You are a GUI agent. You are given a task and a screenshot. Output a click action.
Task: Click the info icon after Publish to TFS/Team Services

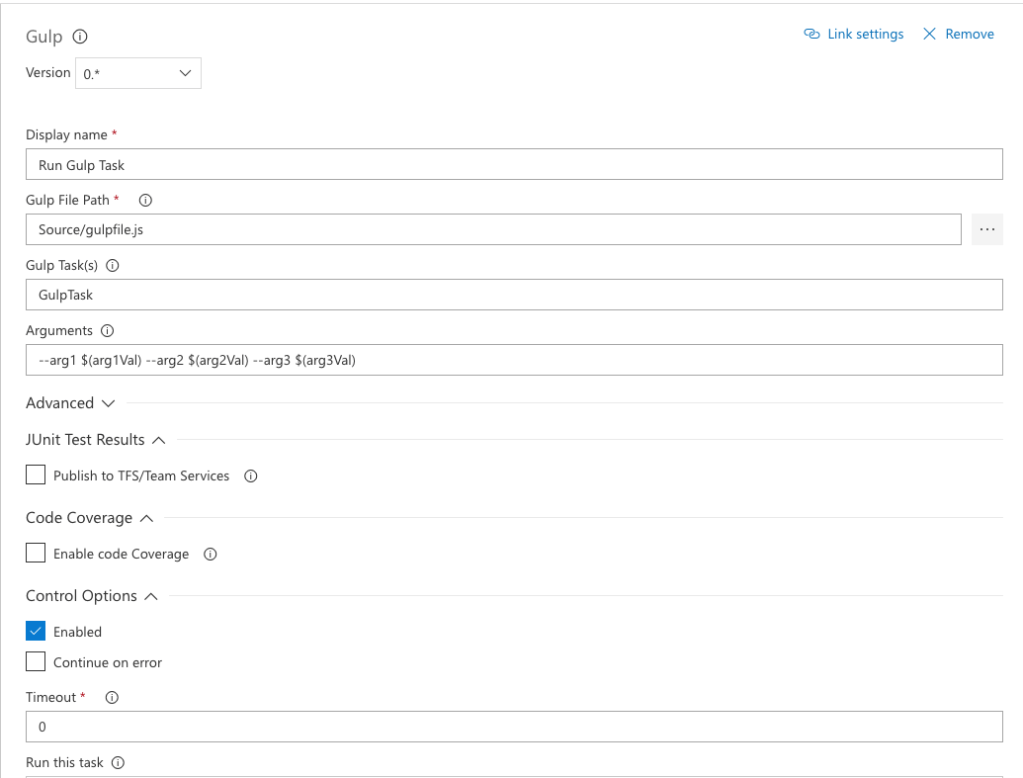pos(251,476)
